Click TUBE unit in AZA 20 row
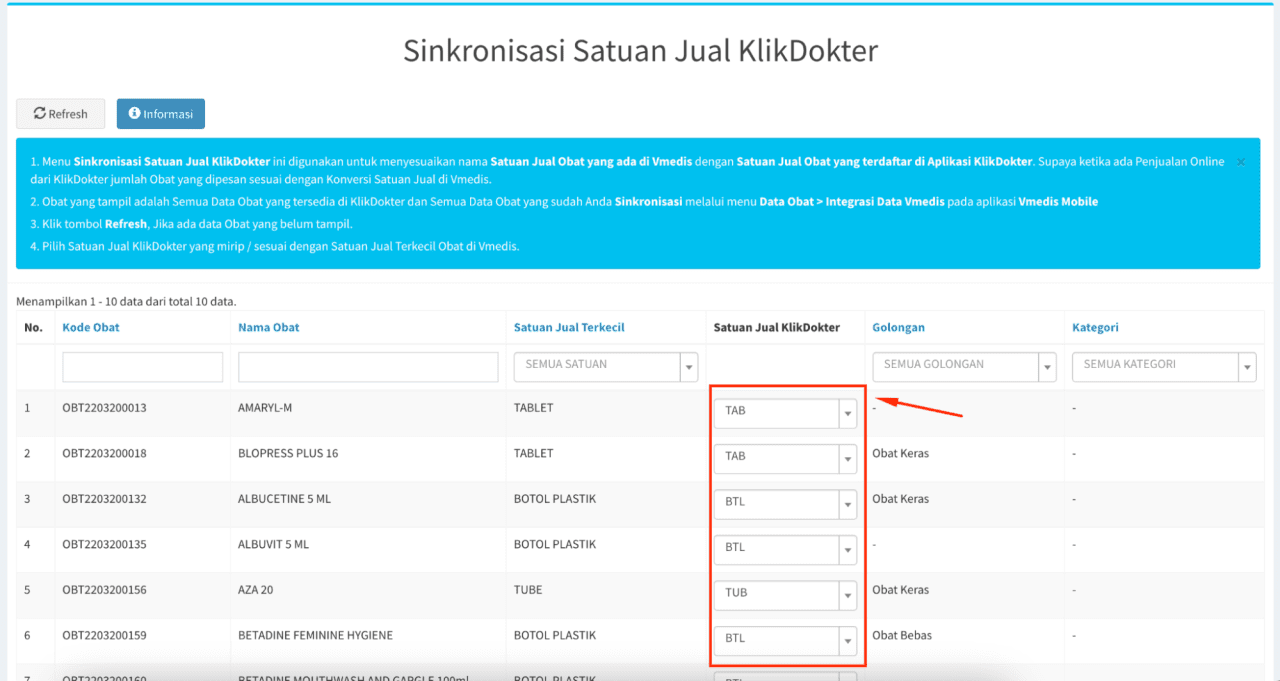The image size is (1280, 681). 528,590
